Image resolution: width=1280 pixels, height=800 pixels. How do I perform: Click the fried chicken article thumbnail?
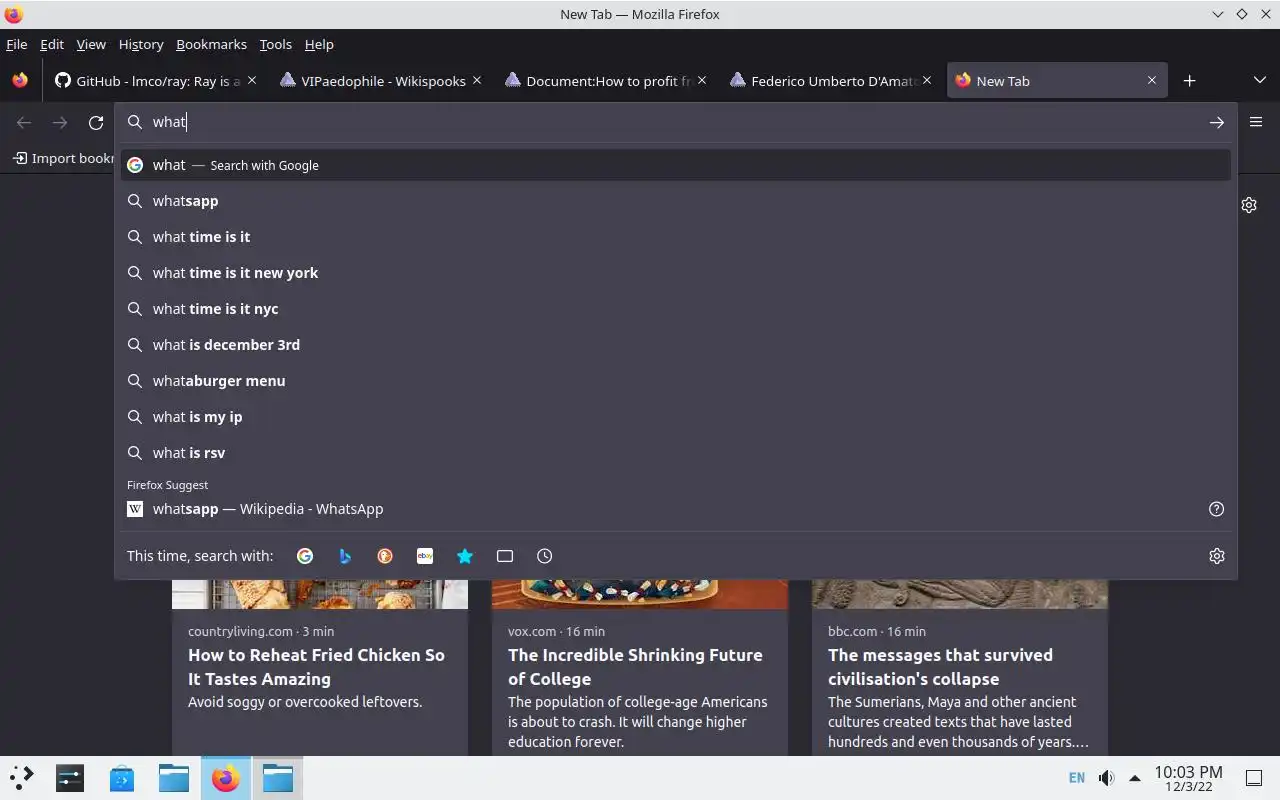tap(320, 594)
